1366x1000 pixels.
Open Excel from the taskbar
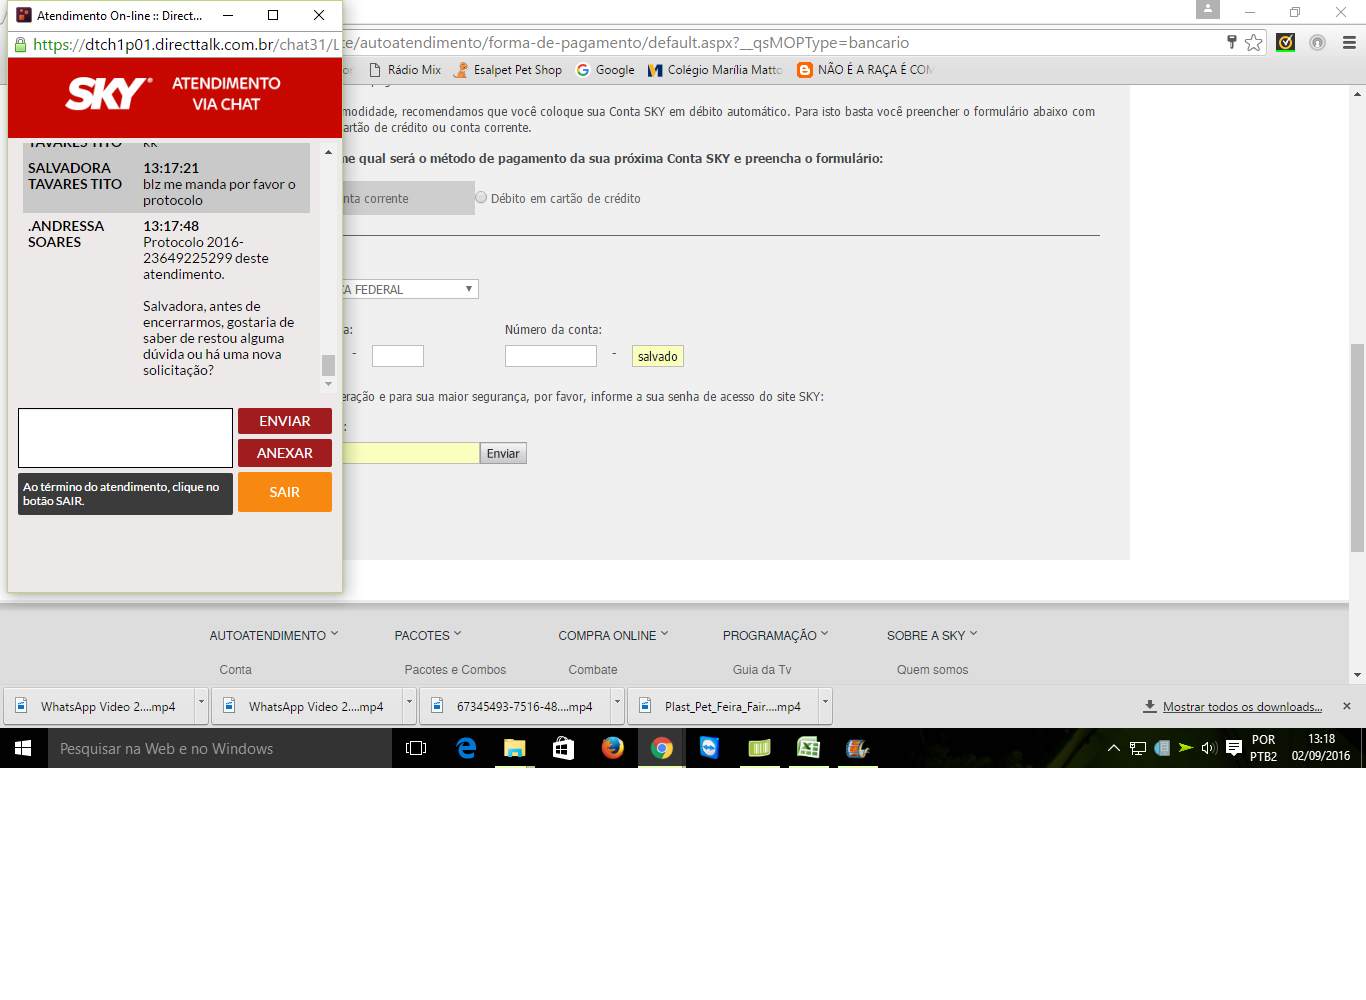click(808, 748)
